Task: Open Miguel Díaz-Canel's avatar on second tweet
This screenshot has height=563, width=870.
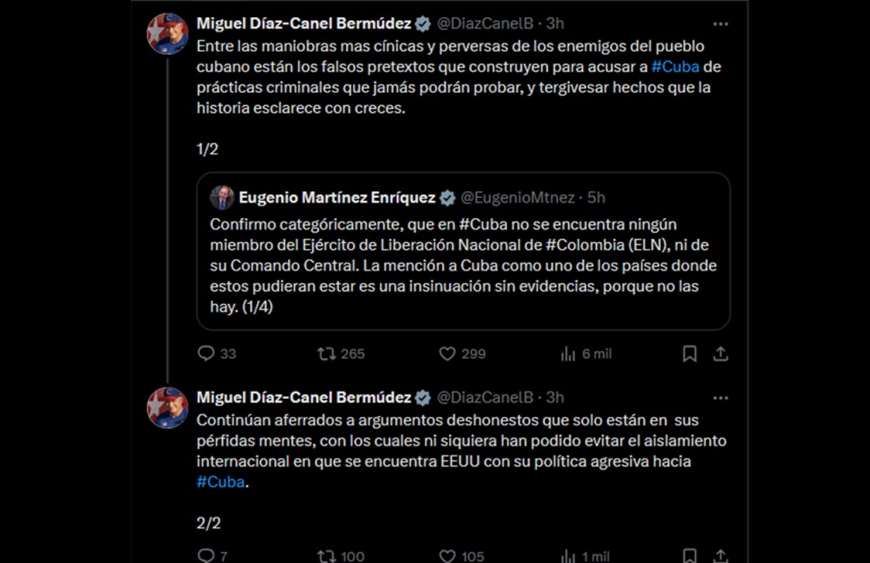Action: 167,408
